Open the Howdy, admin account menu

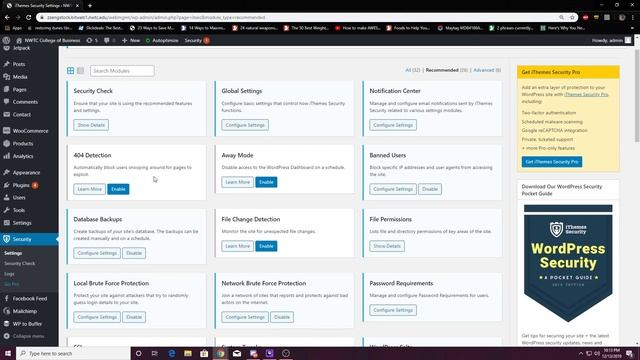611,40
